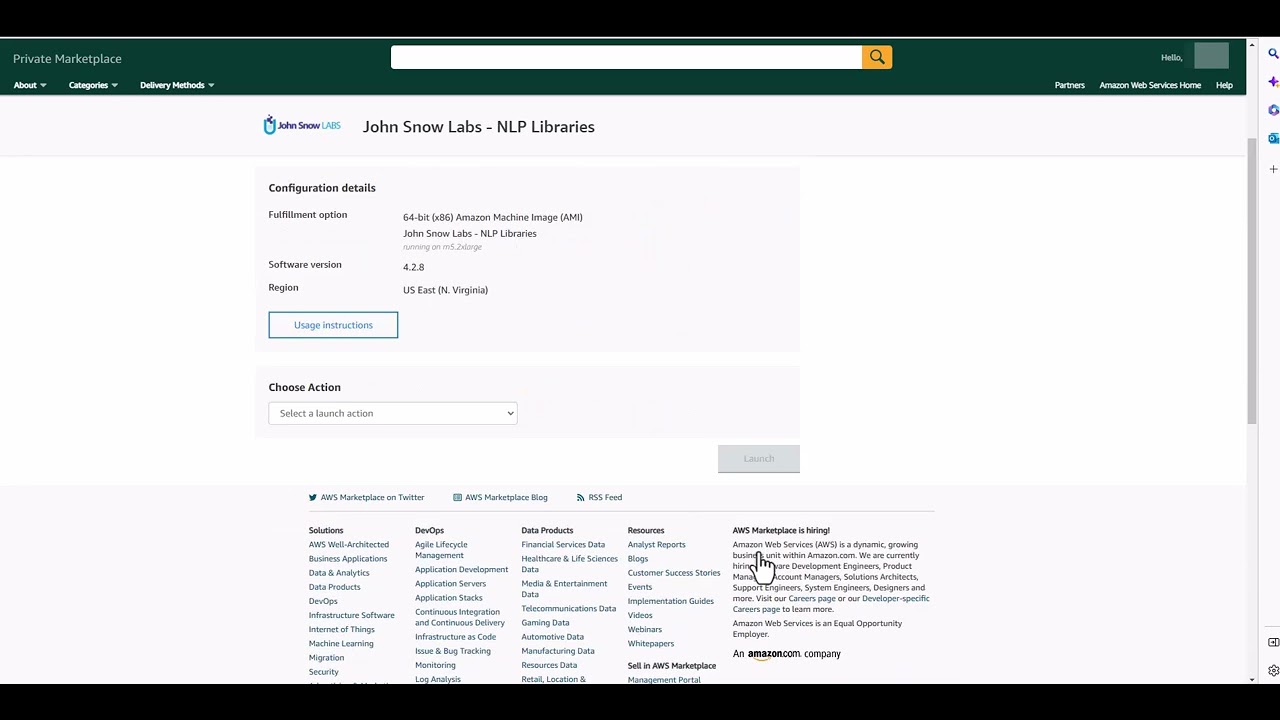Click the Partners menu item
The height and width of the screenshot is (720, 1280).
[x=1069, y=85]
